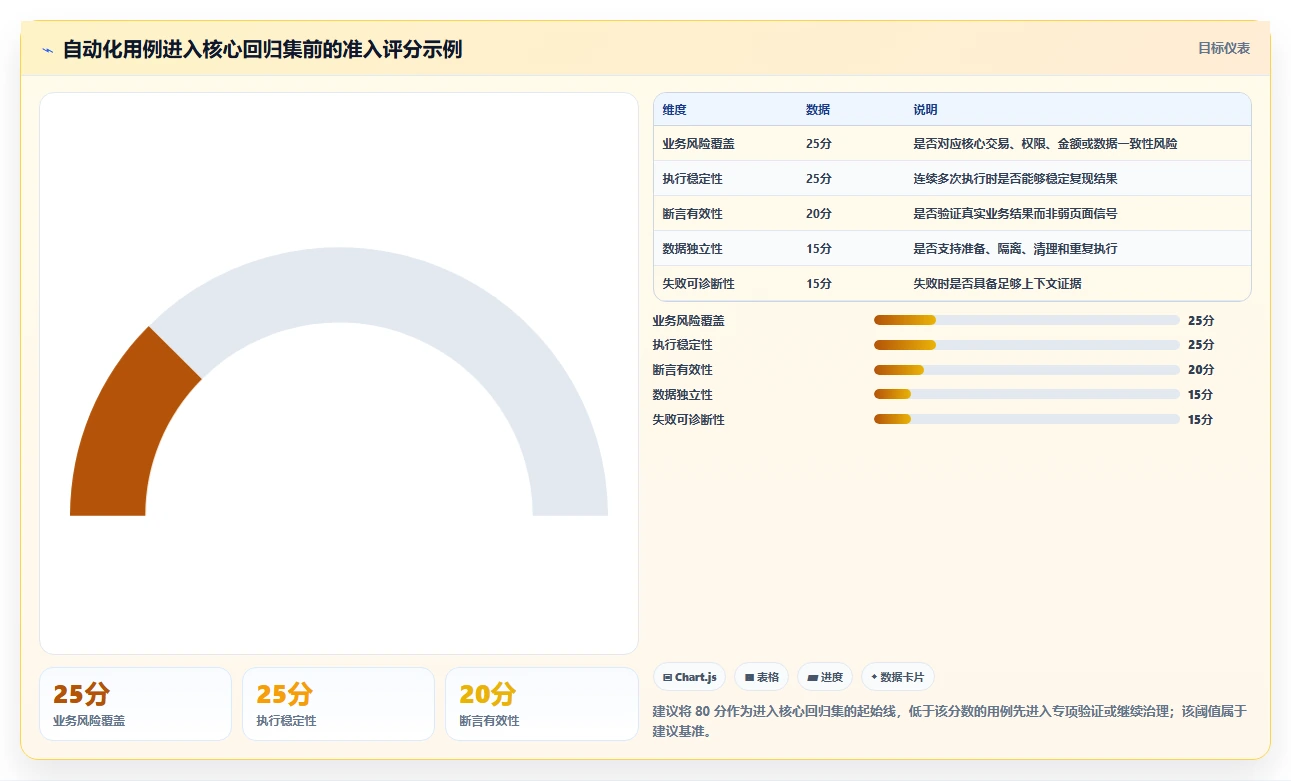Click the 表格 tag chip
The image size is (1291, 781).
pyautogui.click(x=761, y=677)
